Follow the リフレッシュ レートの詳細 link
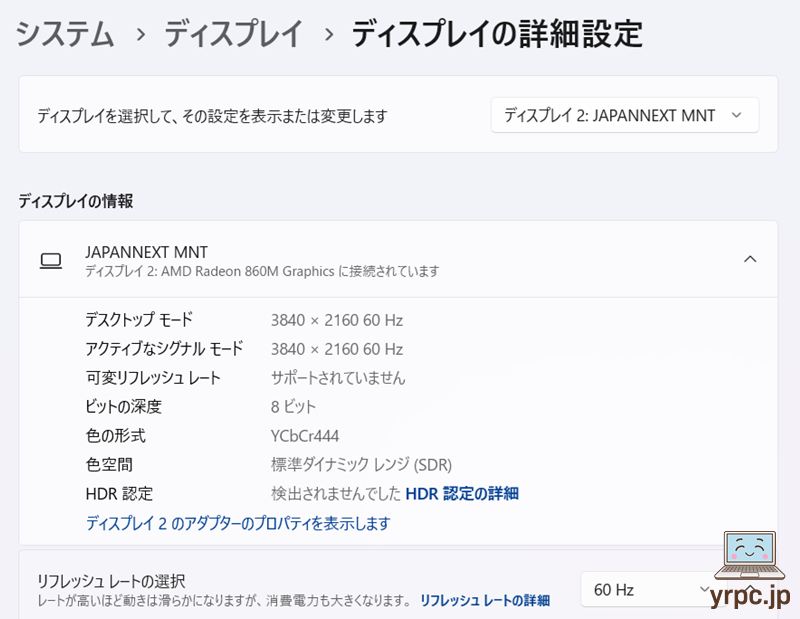 coord(485,601)
